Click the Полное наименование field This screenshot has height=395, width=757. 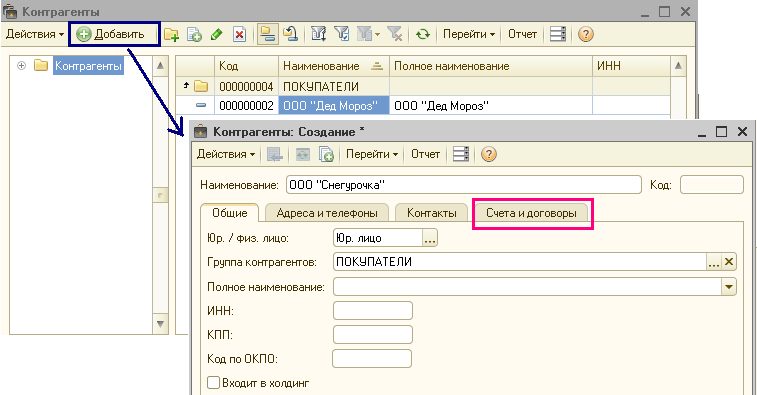[x=527, y=287]
